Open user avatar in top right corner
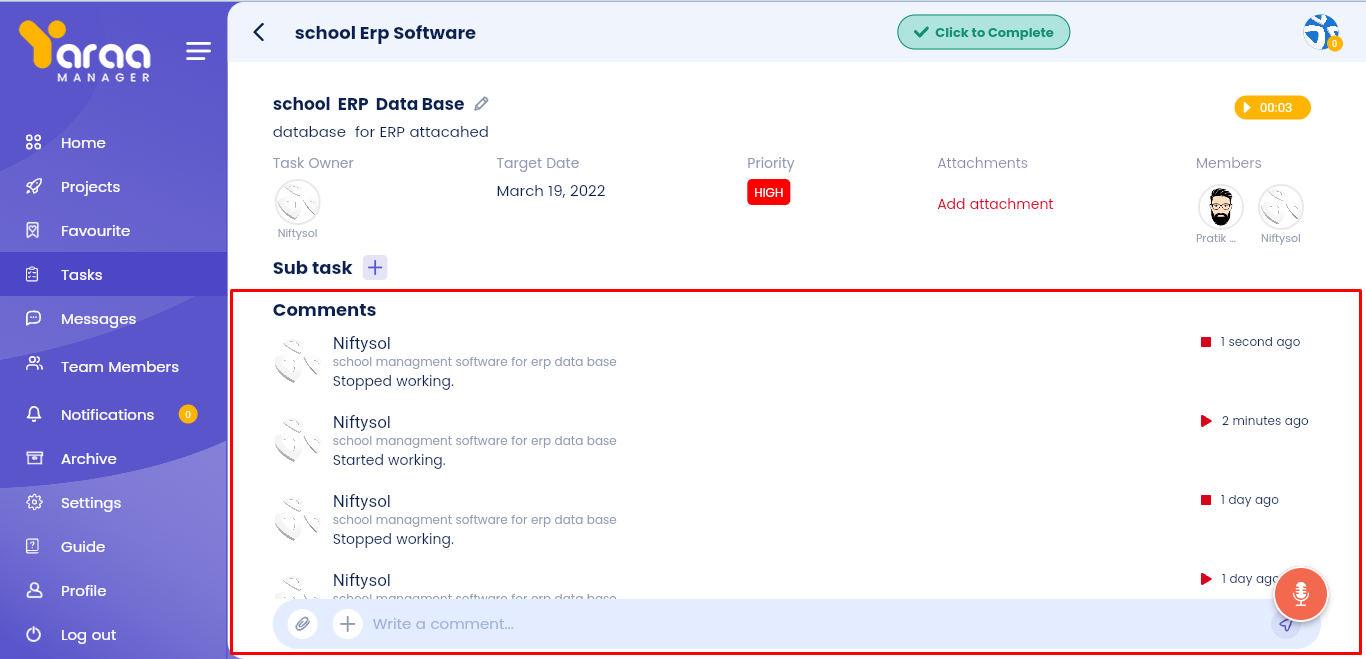The image size is (1366, 659). (x=1321, y=32)
